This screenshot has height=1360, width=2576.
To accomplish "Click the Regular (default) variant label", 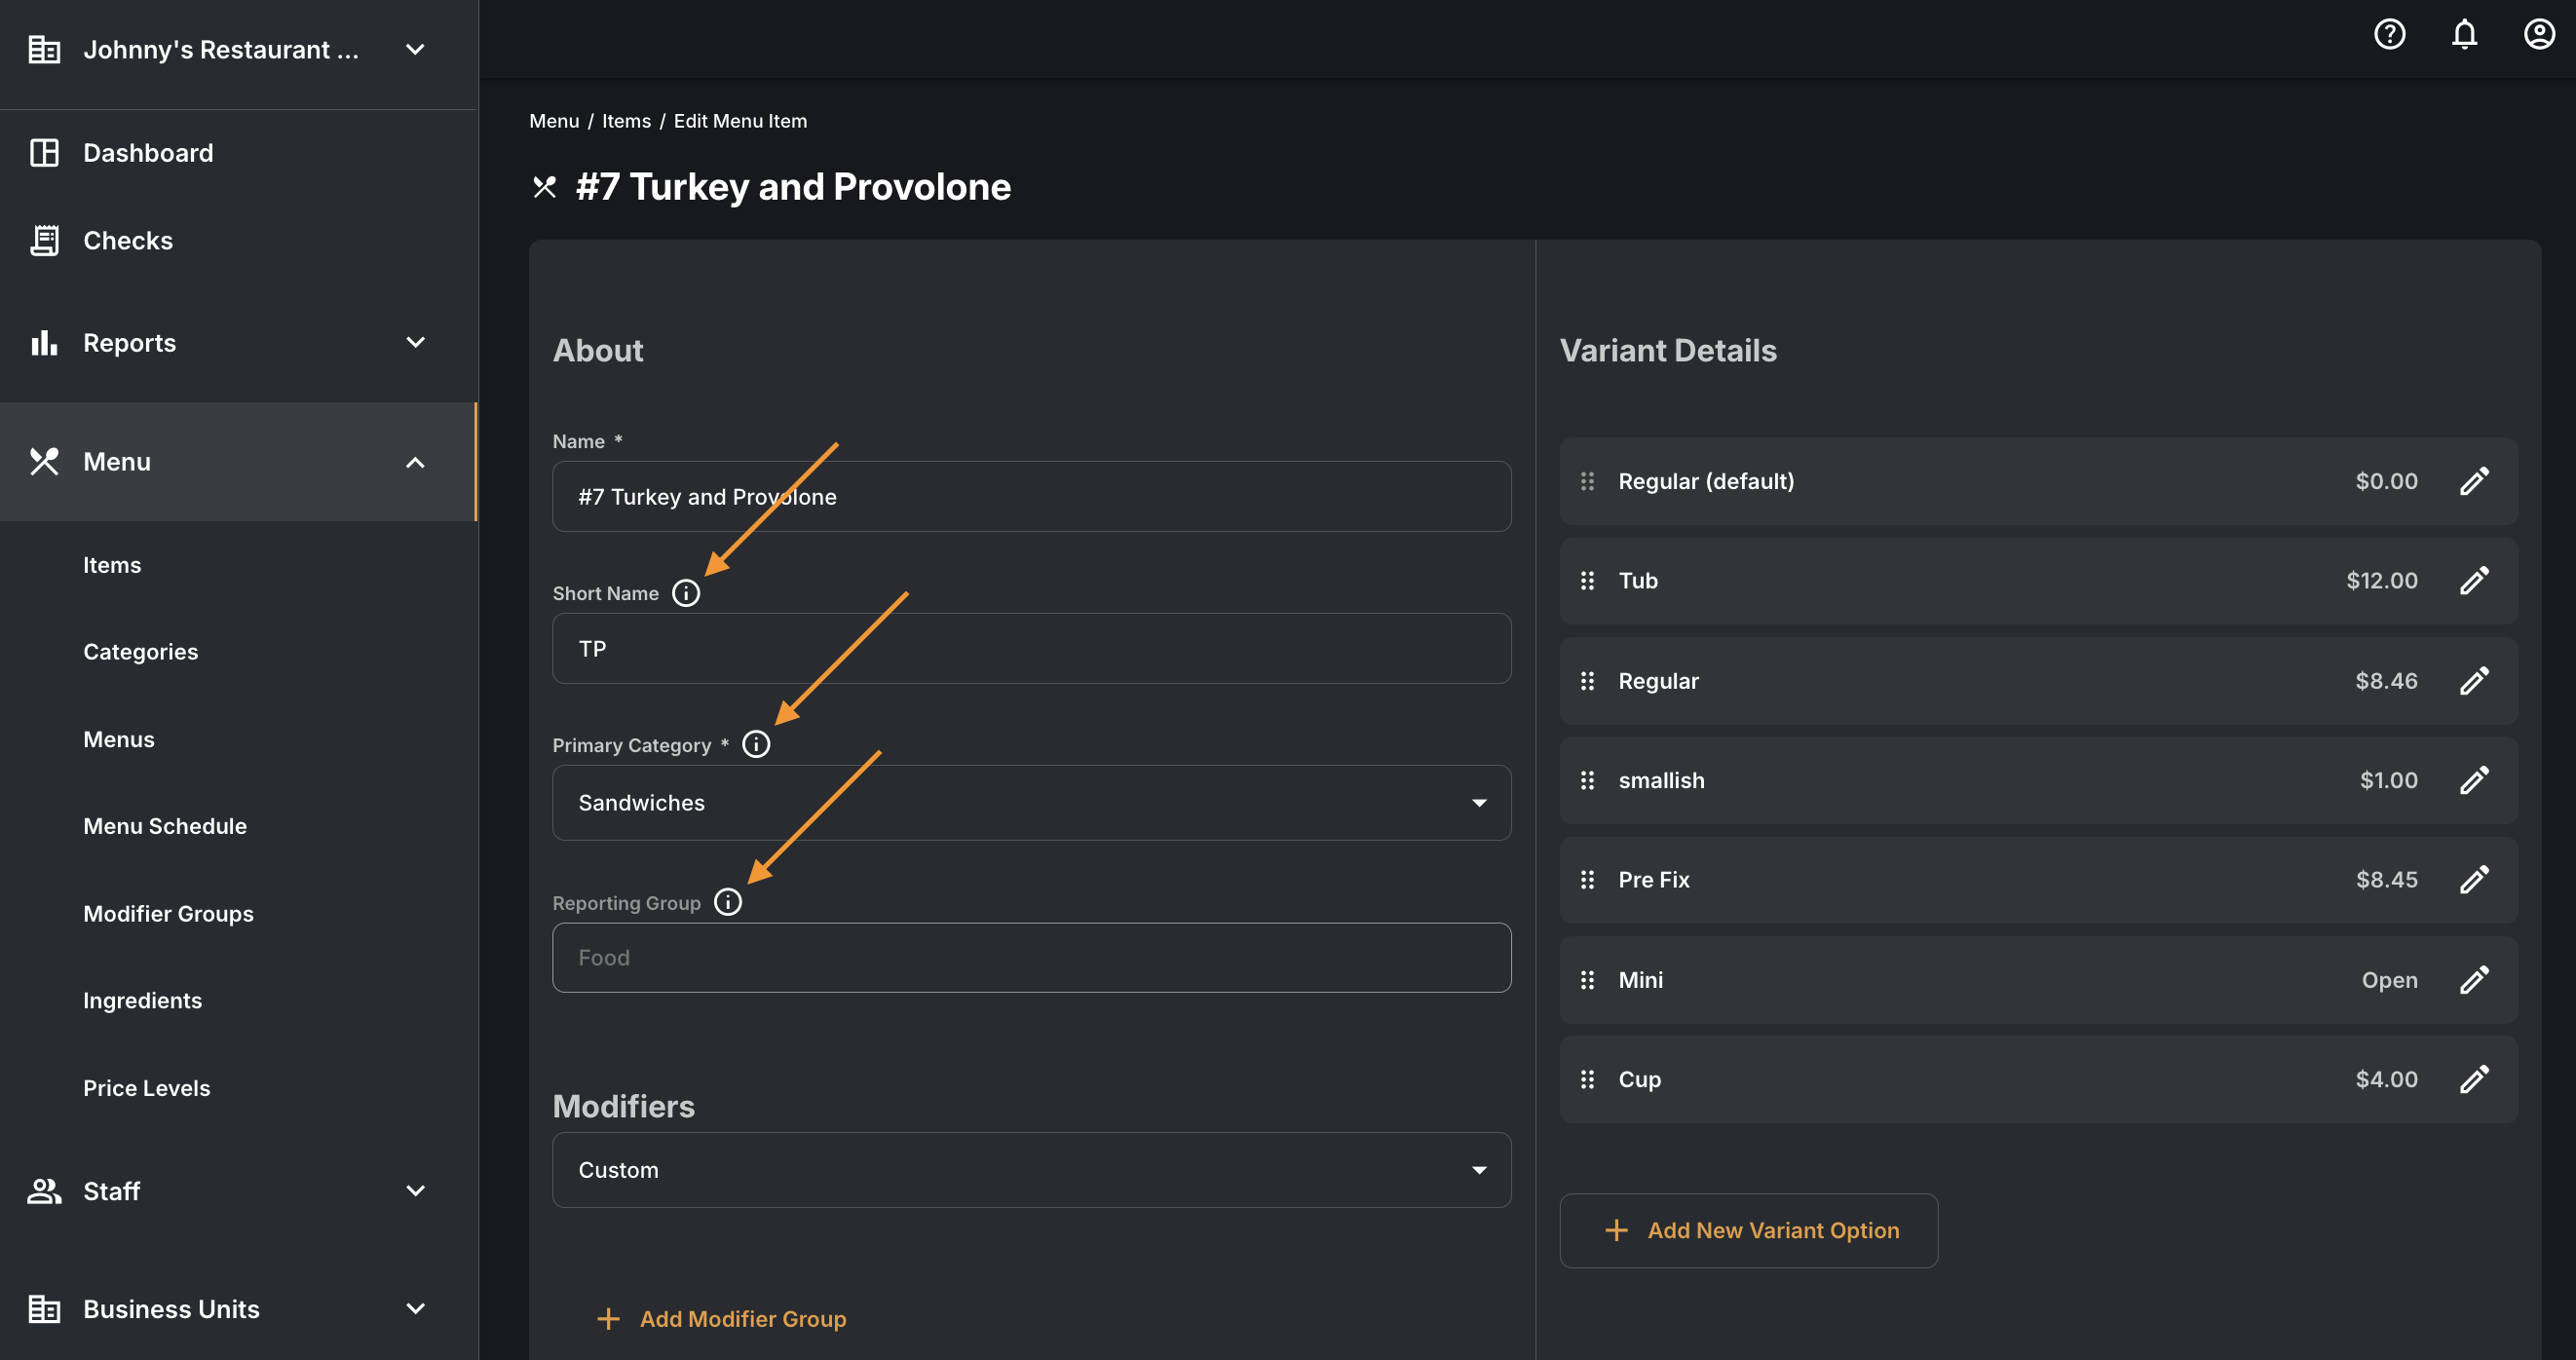I will click(1706, 482).
